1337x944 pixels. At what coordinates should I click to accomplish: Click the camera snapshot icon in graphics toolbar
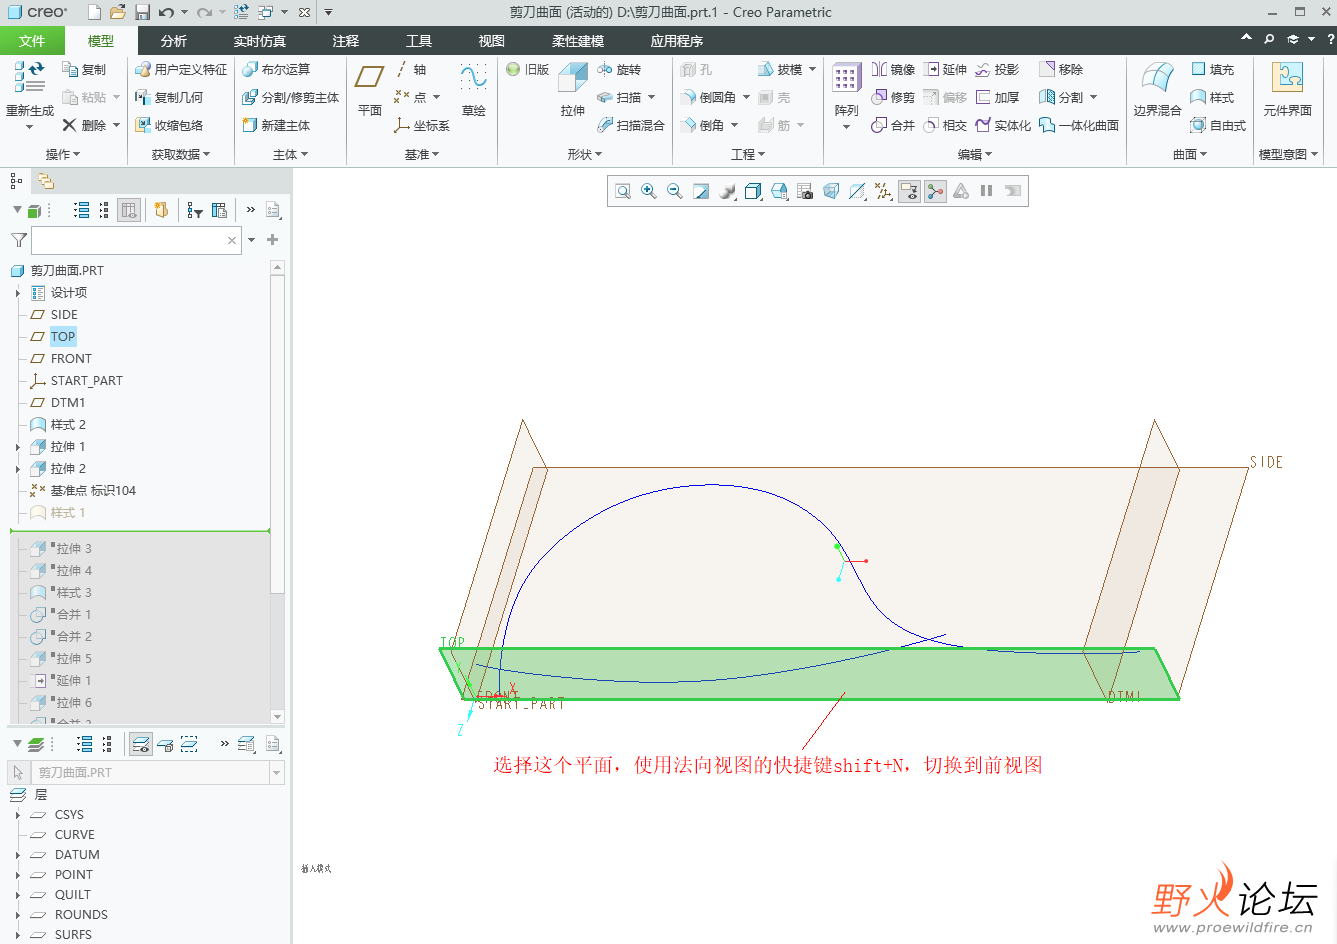(806, 191)
